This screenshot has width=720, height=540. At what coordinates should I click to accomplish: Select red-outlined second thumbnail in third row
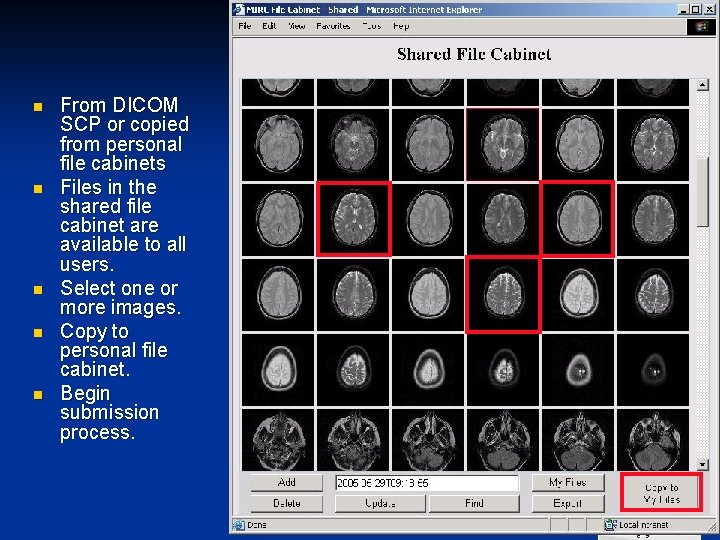click(x=353, y=219)
